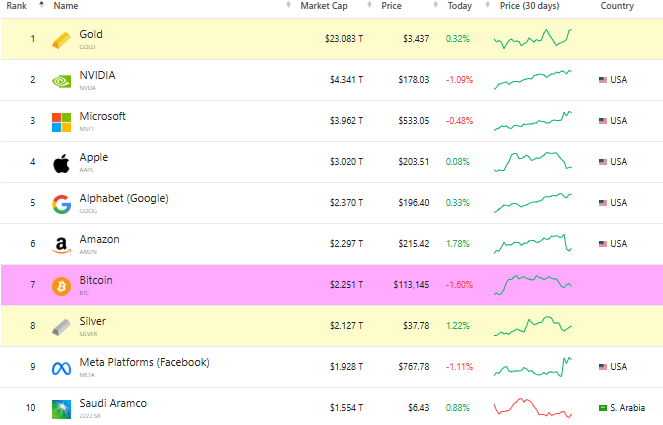Screen dimensions: 663x425
Task: Click the Gold bar icon
Action: [62, 39]
